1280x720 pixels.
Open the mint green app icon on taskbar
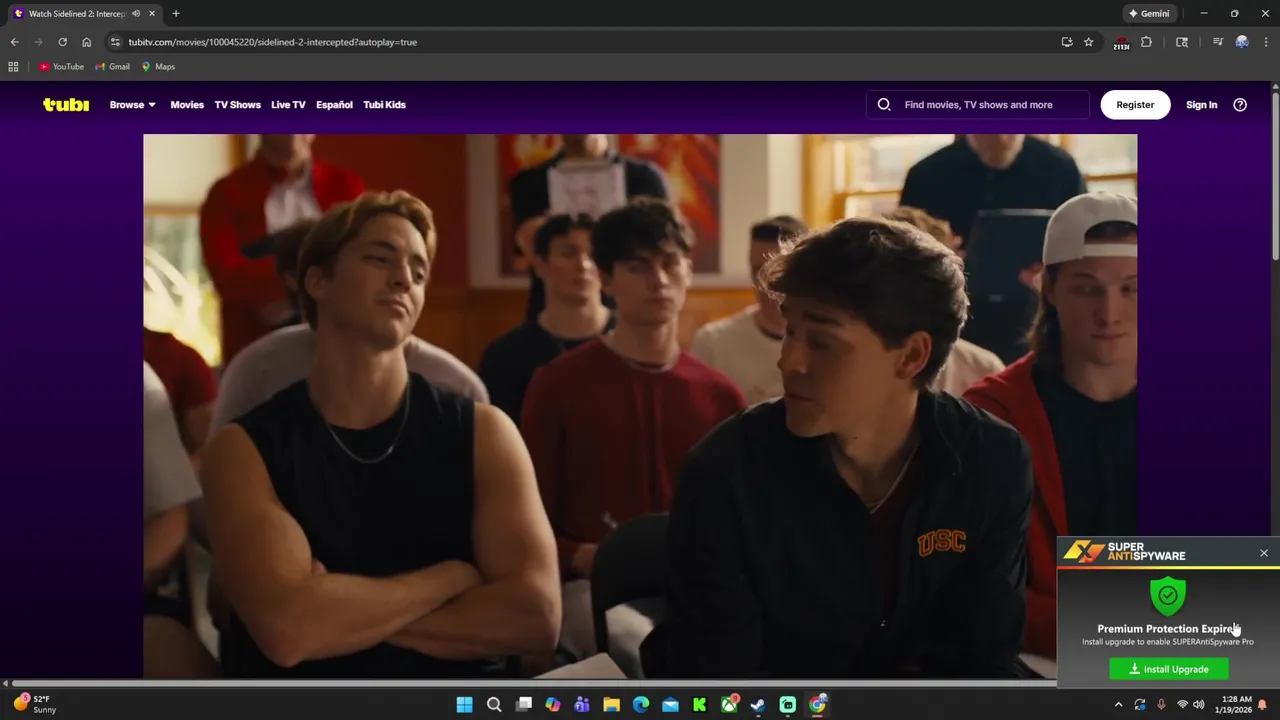(x=788, y=705)
